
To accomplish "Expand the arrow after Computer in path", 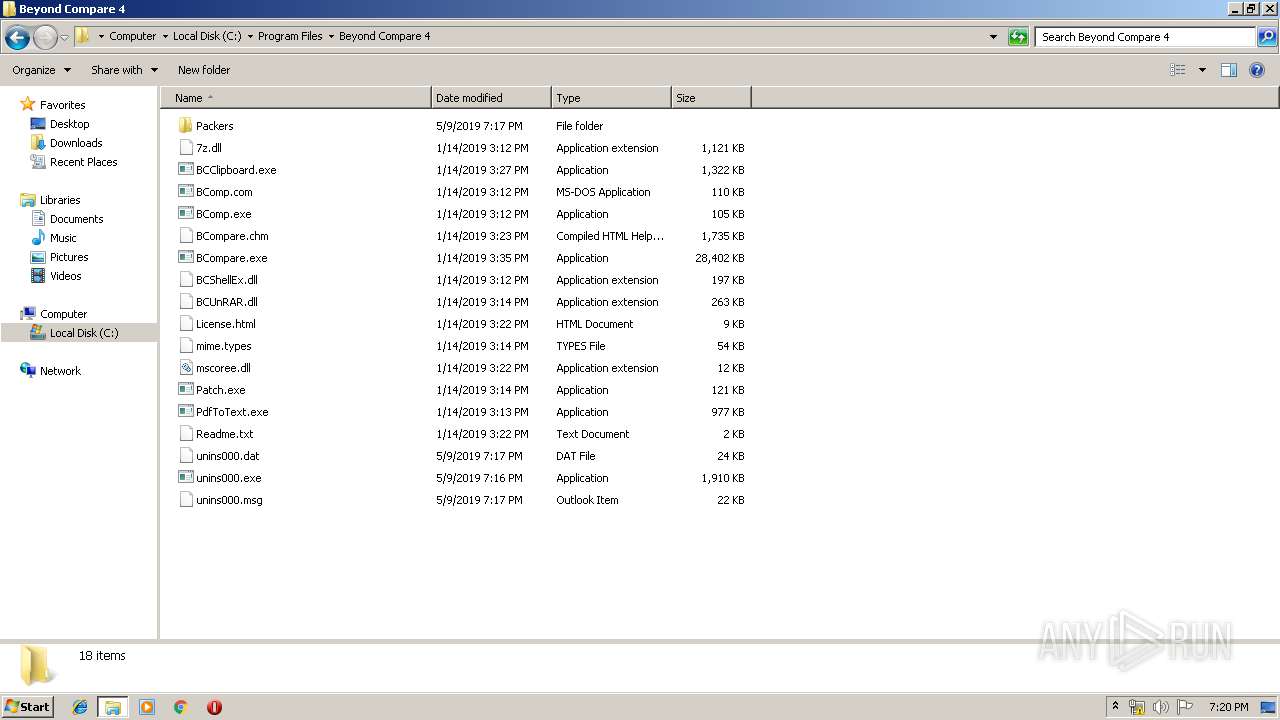I will [165, 36].
